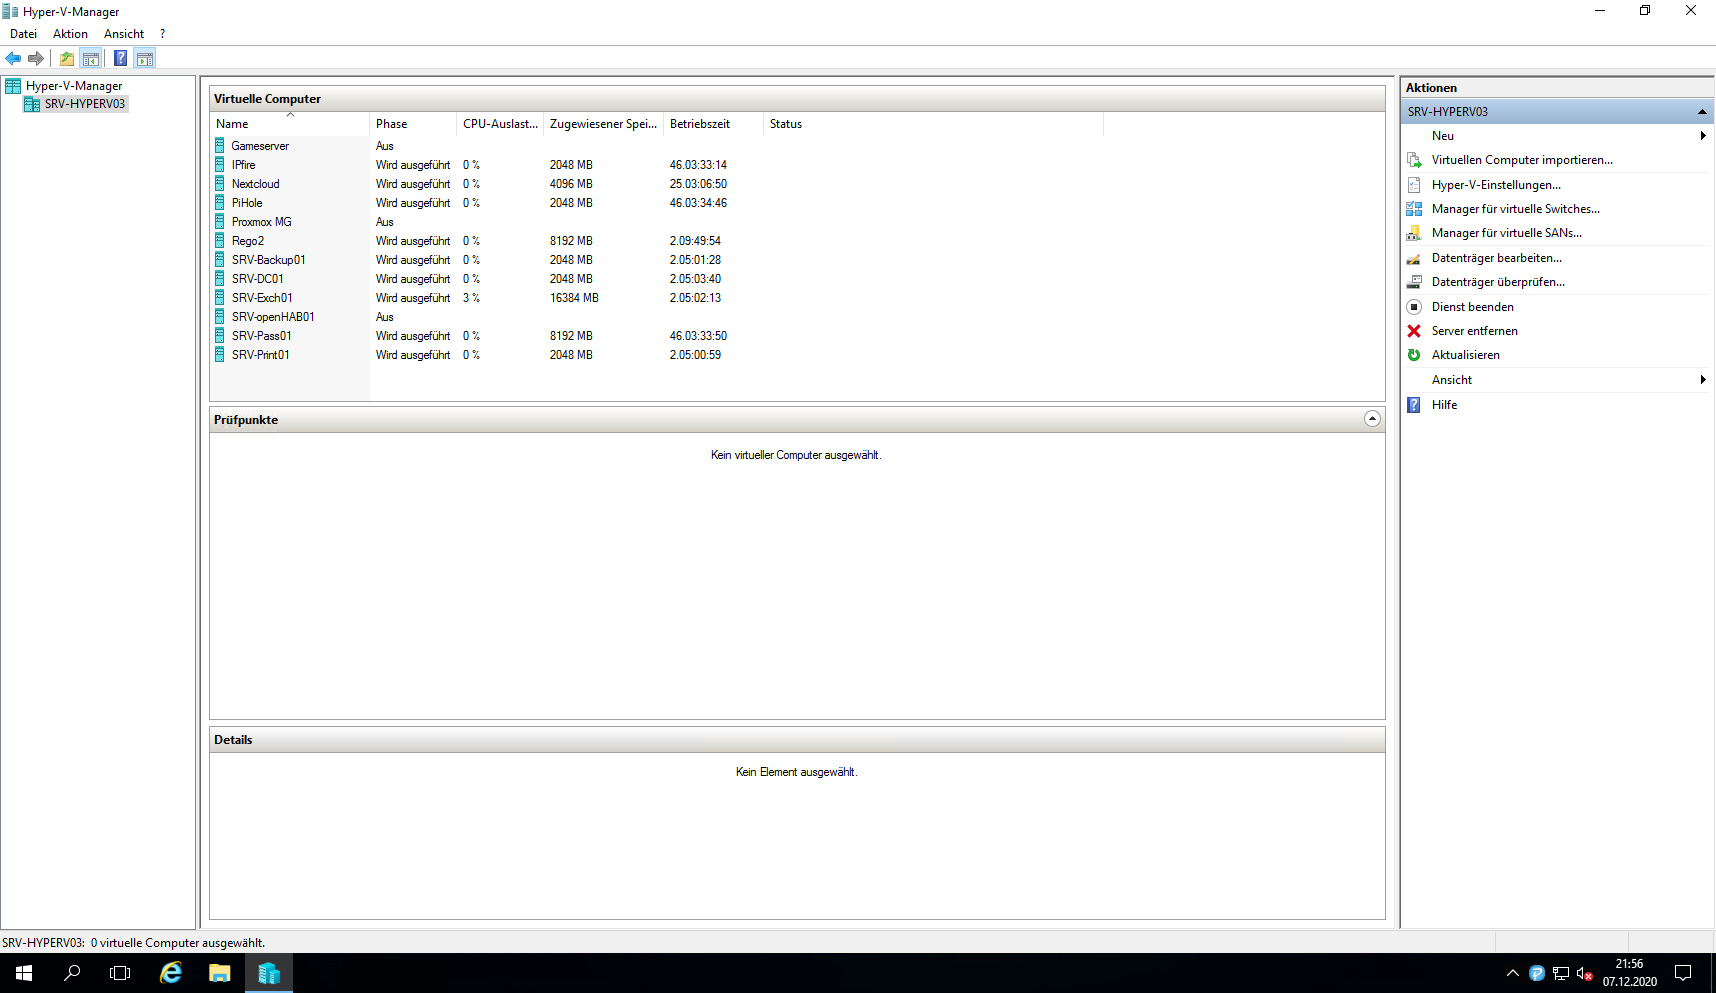The width and height of the screenshot is (1716, 993).
Task: Click Virtuellen Computer importieren... action
Action: 1522,160
